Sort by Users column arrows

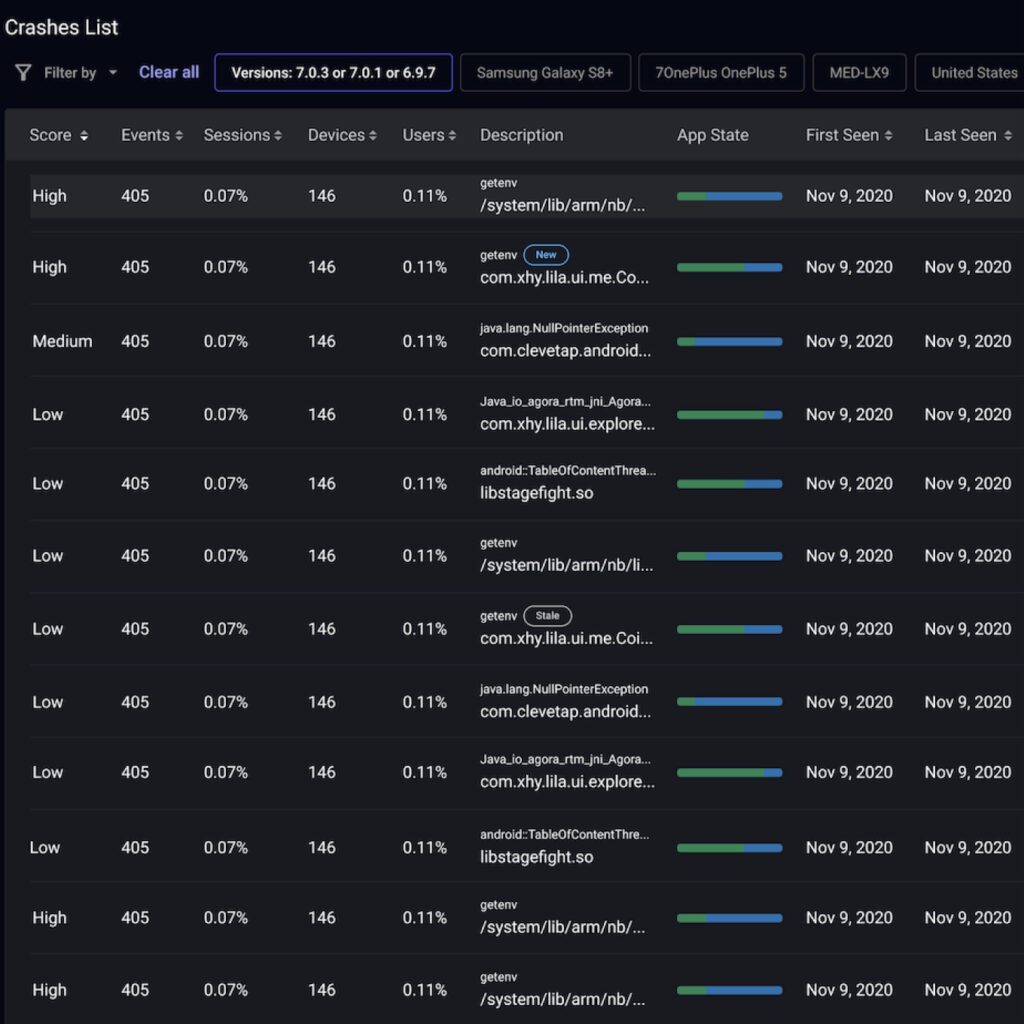pyautogui.click(x=452, y=136)
